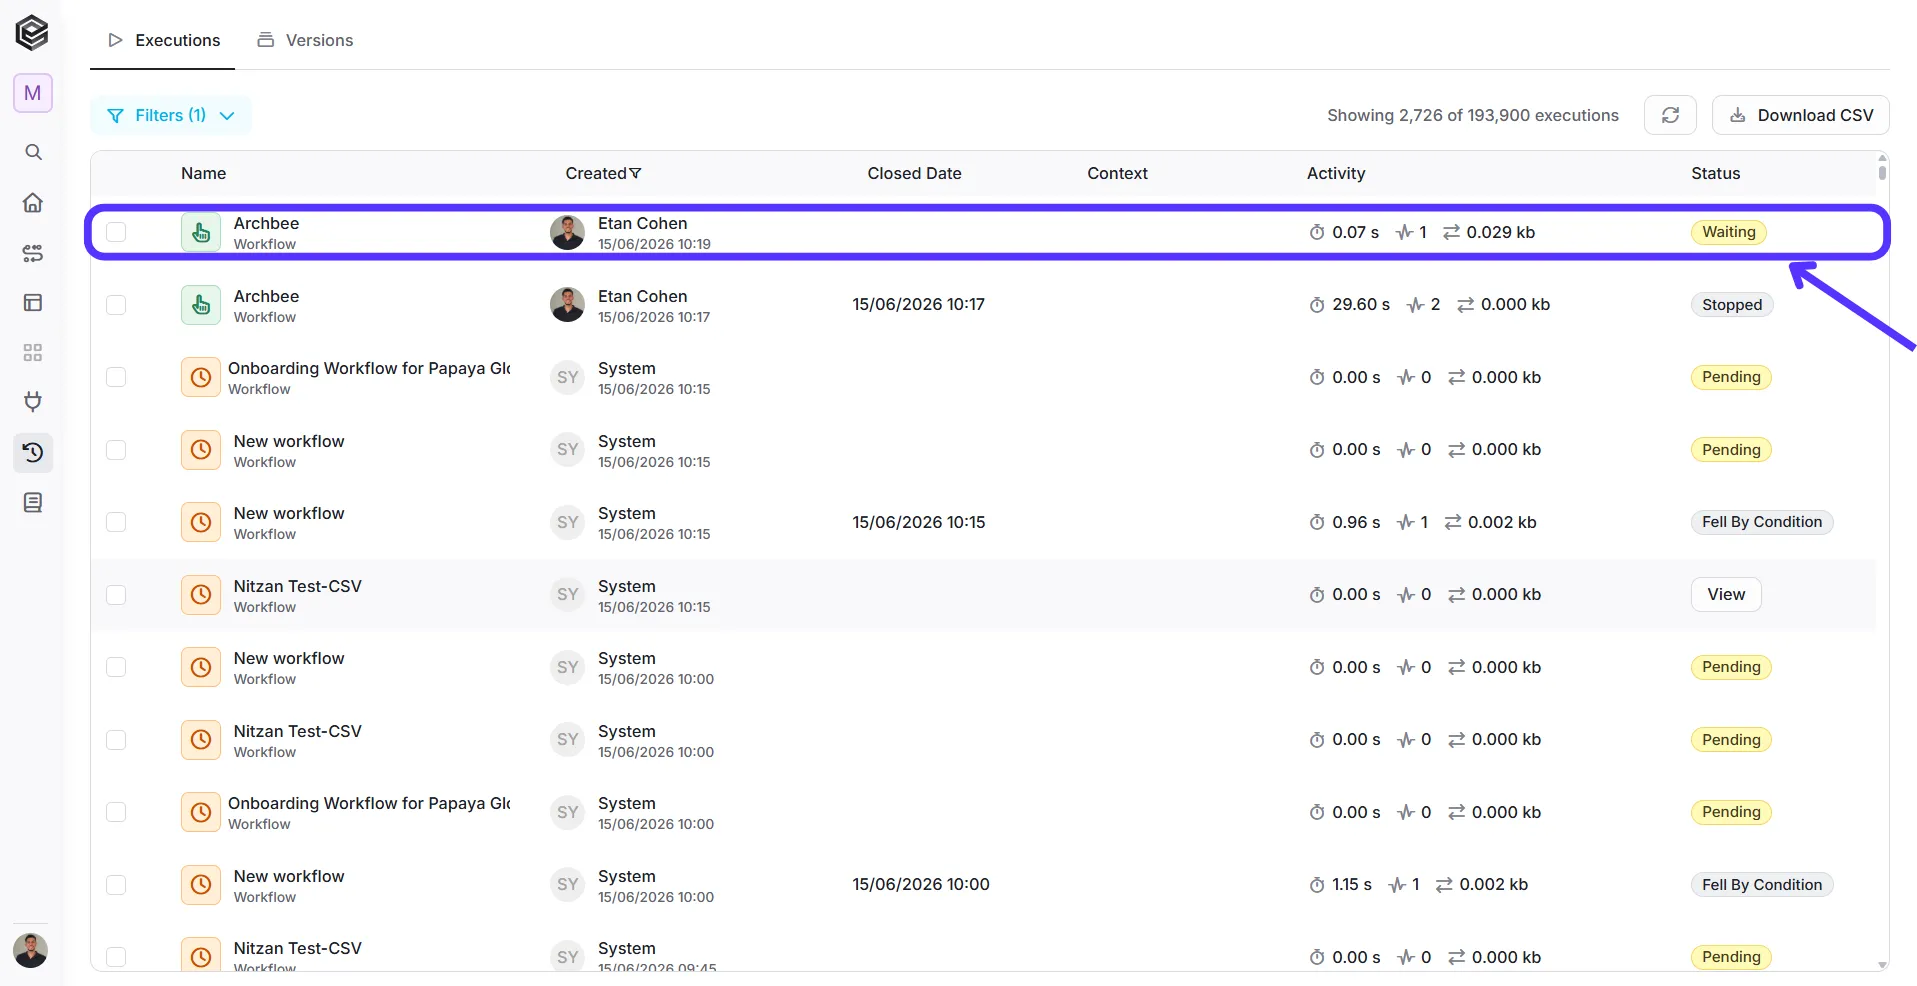Image resolution: width=1917 pixels, height=986 pixels.
Task: Click the Waiting status badge
Action: click(1729, 232)
